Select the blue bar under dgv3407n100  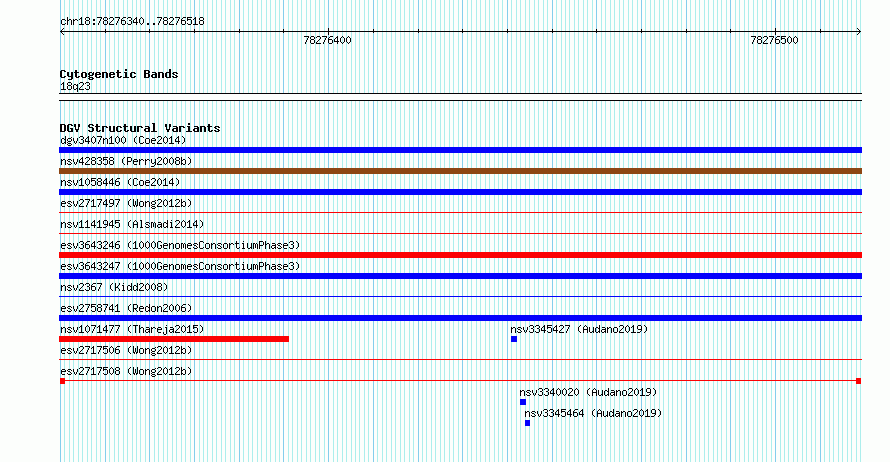click(460, 150)
